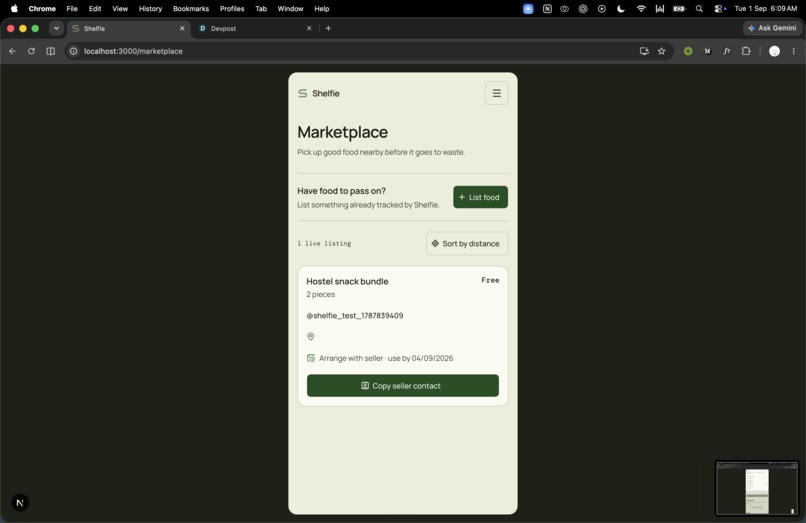Select the Shelfie browser tab
The height and width of the screenshot is (523, 806).
pyautogui.click(x=129, y=28)
